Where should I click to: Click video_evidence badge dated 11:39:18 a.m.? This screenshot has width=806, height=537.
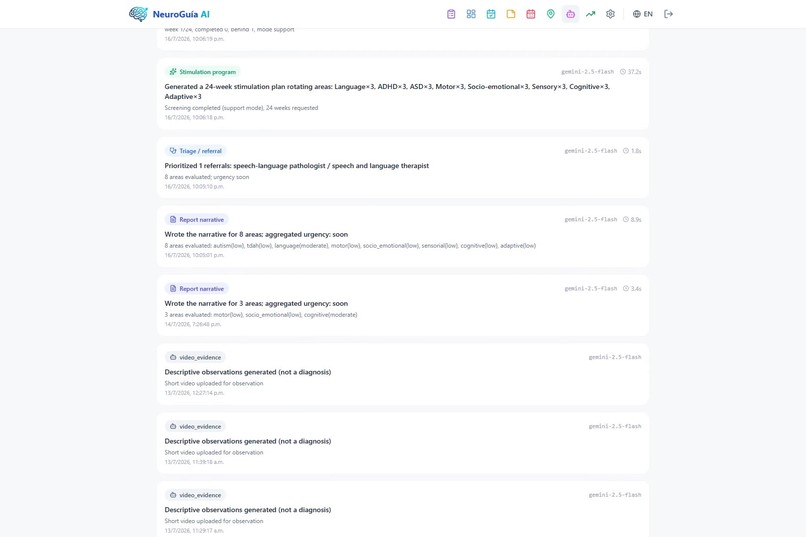pos(195,427)
